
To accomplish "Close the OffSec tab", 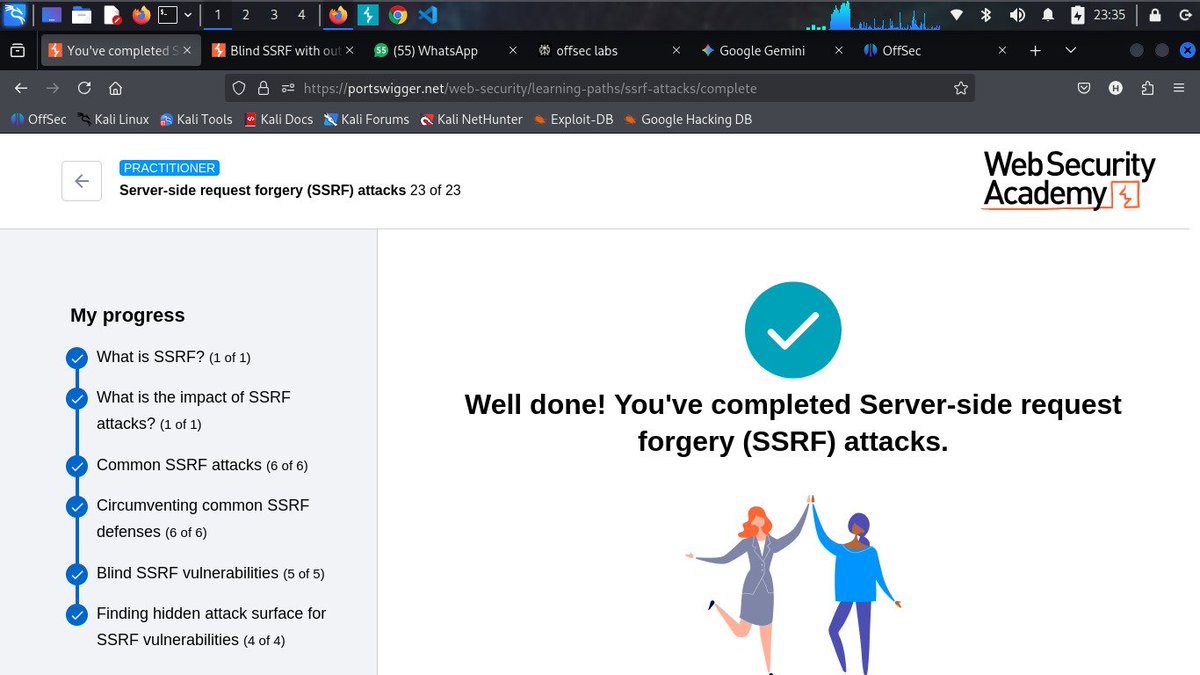I will point(1002,50).
